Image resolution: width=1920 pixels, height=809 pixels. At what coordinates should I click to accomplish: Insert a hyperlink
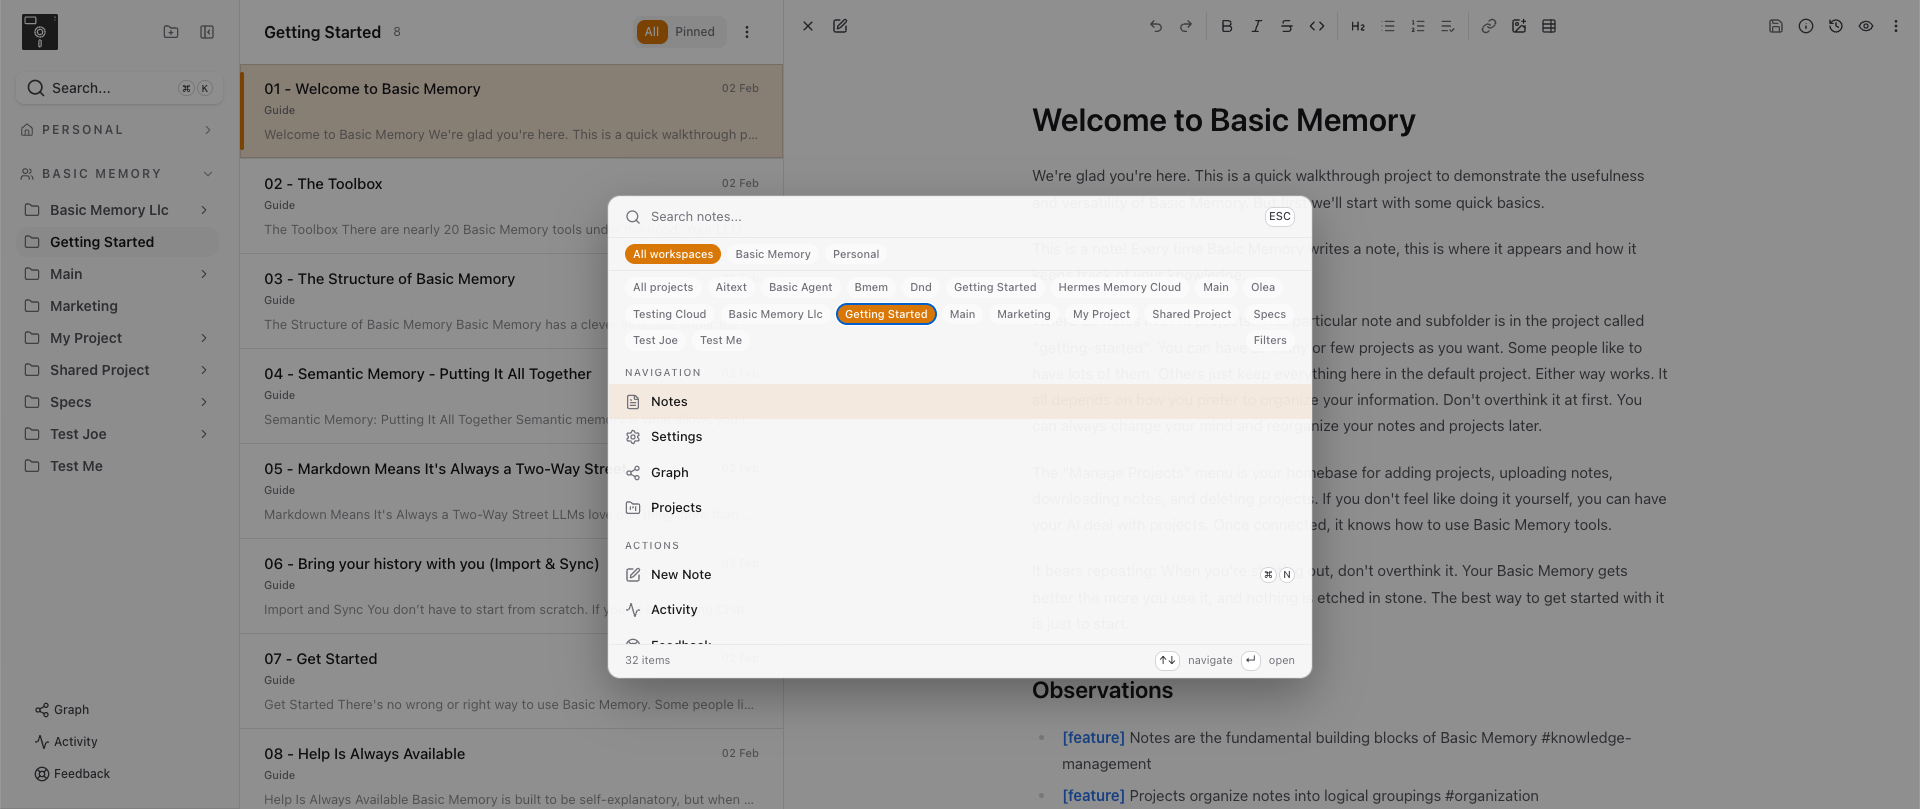click(1489, 27)
